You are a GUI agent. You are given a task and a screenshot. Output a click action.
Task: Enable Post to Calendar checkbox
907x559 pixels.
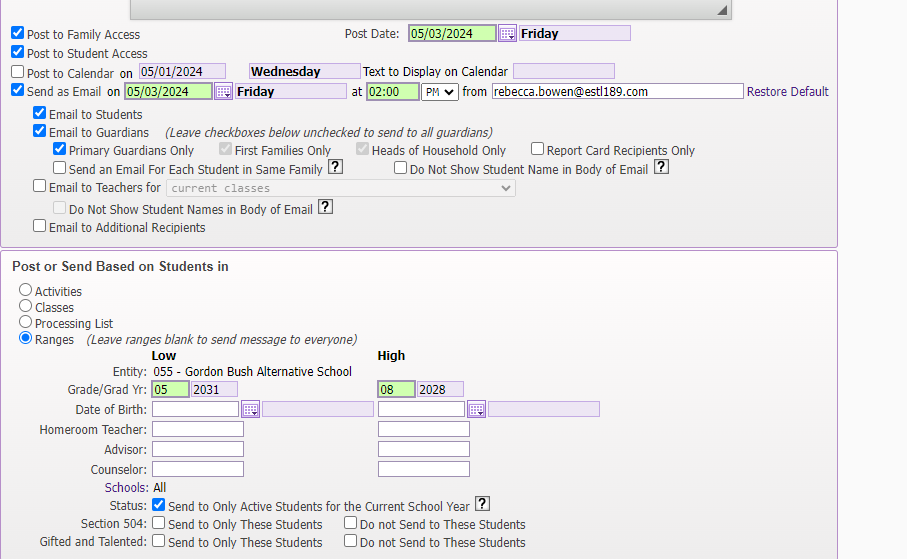click(x=18, y=72)
